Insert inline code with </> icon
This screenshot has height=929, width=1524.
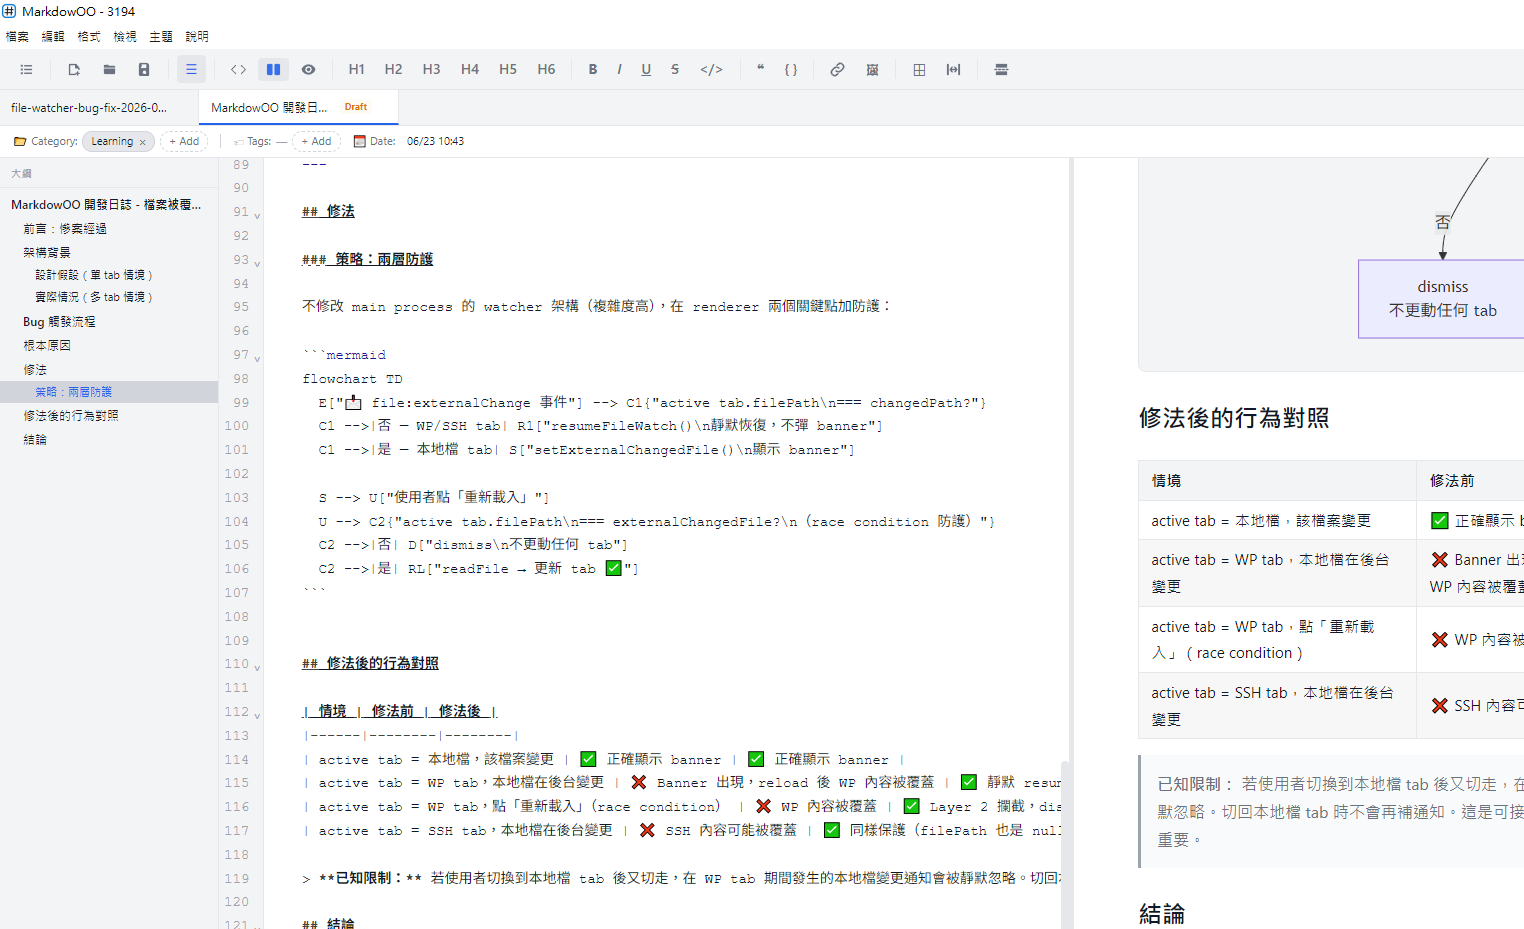coord(711,70)
